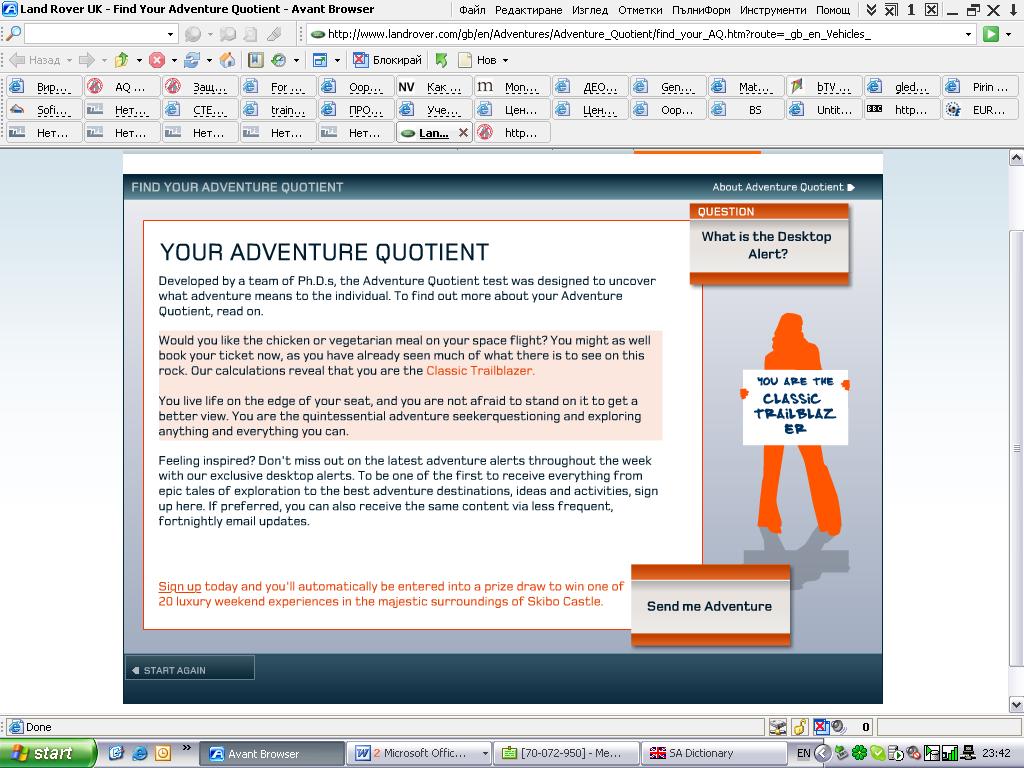
Task: Click the START AGAIN button
Action: (x=189, y=670)
